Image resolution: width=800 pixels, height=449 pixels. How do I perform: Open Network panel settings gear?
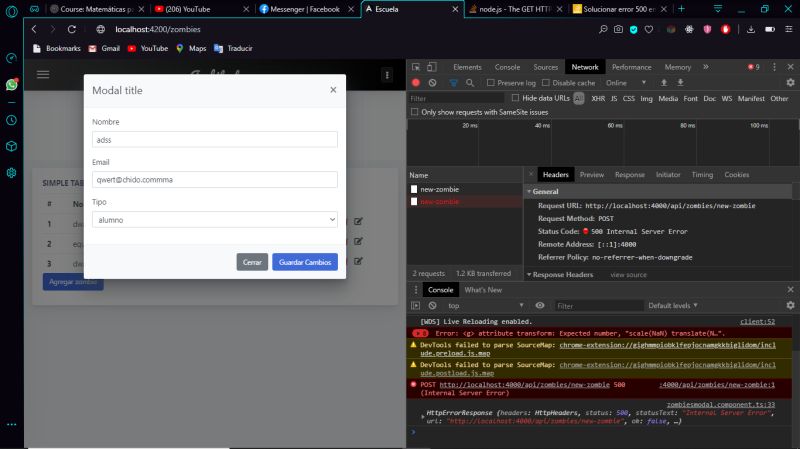(x=790, y=82)
